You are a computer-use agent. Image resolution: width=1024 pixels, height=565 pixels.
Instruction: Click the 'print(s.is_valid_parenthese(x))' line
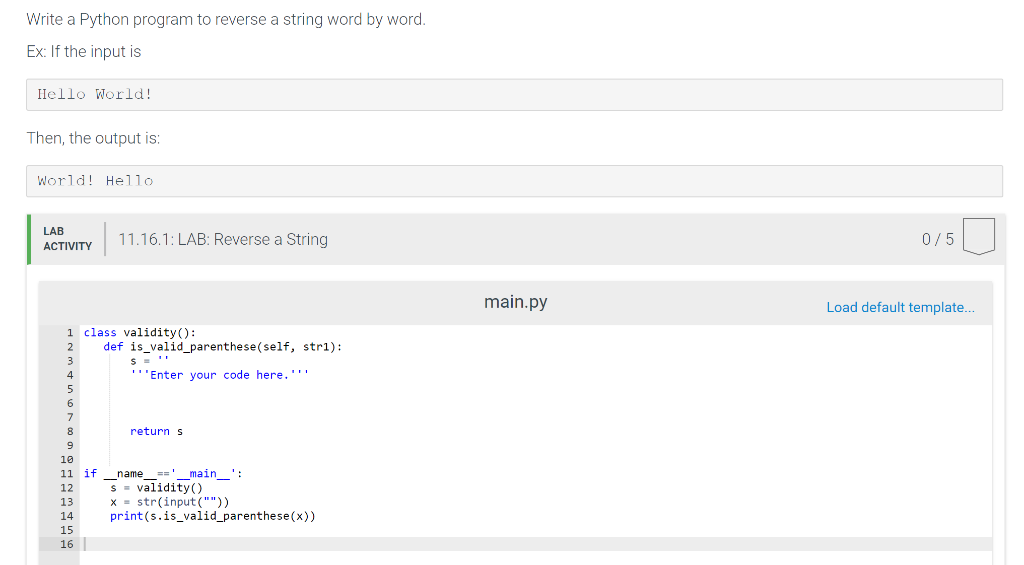point(213,516)
